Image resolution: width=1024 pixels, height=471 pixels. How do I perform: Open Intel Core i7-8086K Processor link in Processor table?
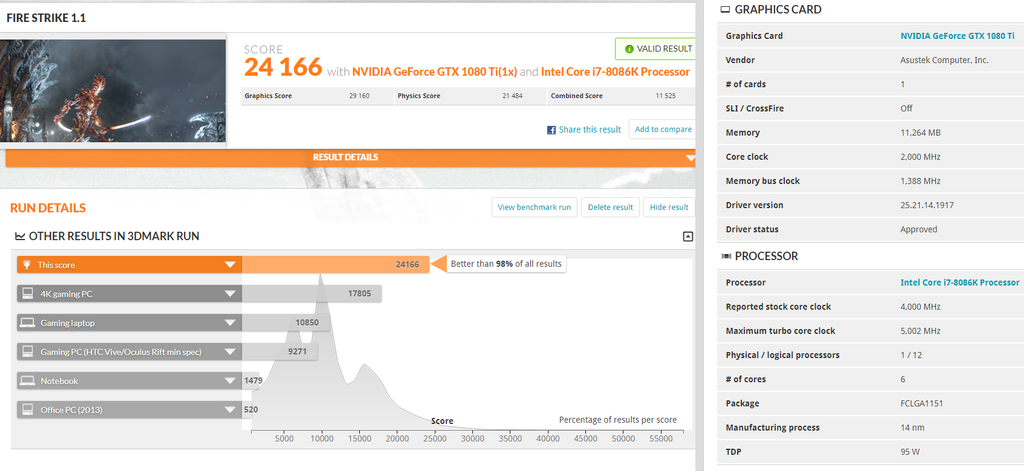959,282
